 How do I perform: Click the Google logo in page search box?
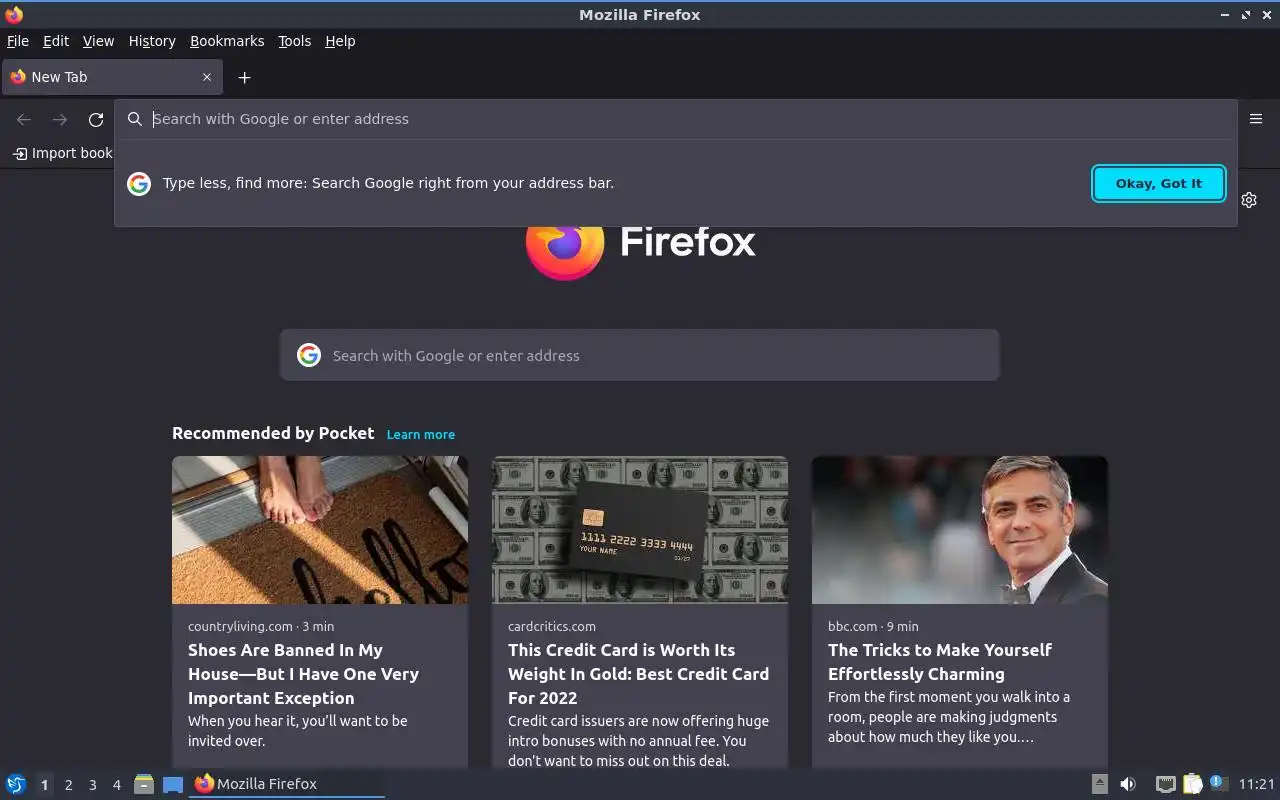point(309,355)
